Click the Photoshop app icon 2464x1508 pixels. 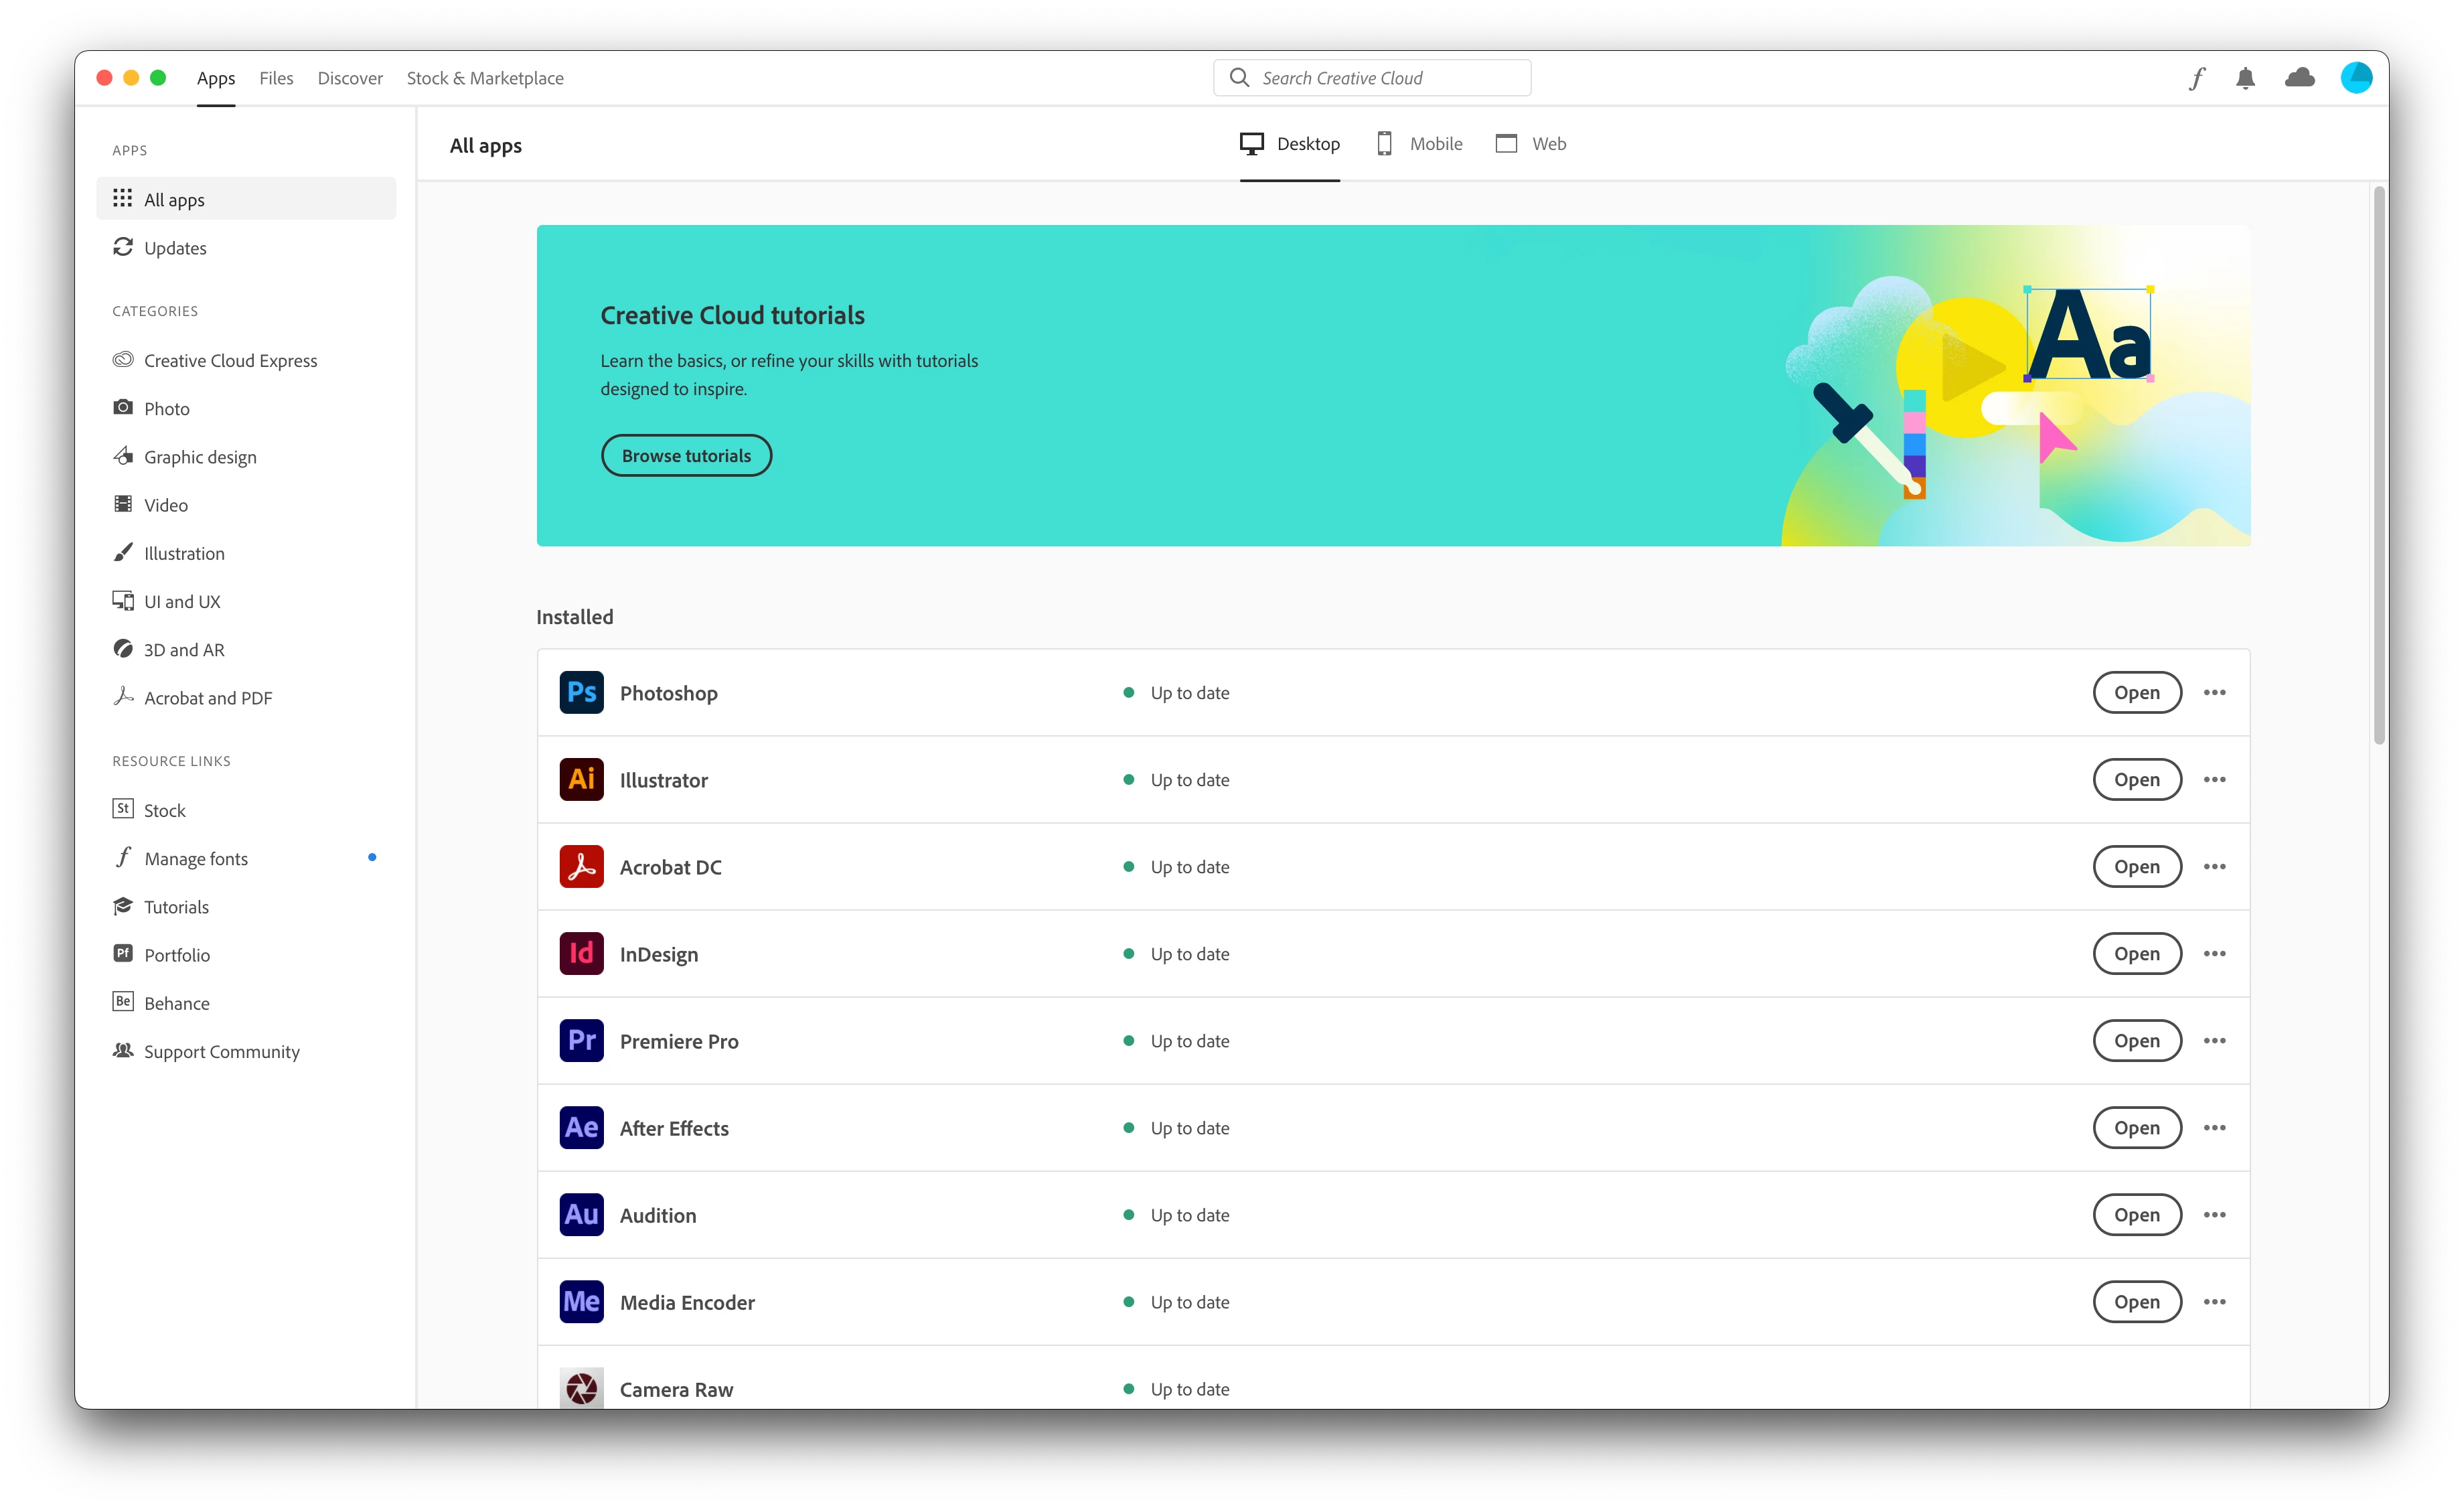click(581, 692)
